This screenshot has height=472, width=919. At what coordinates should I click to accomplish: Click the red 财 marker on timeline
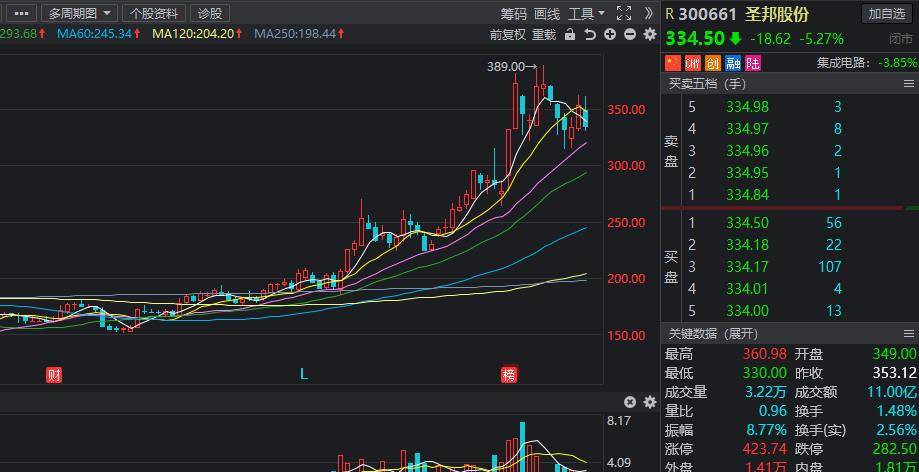pyautogui.click(x=54, y=375)
